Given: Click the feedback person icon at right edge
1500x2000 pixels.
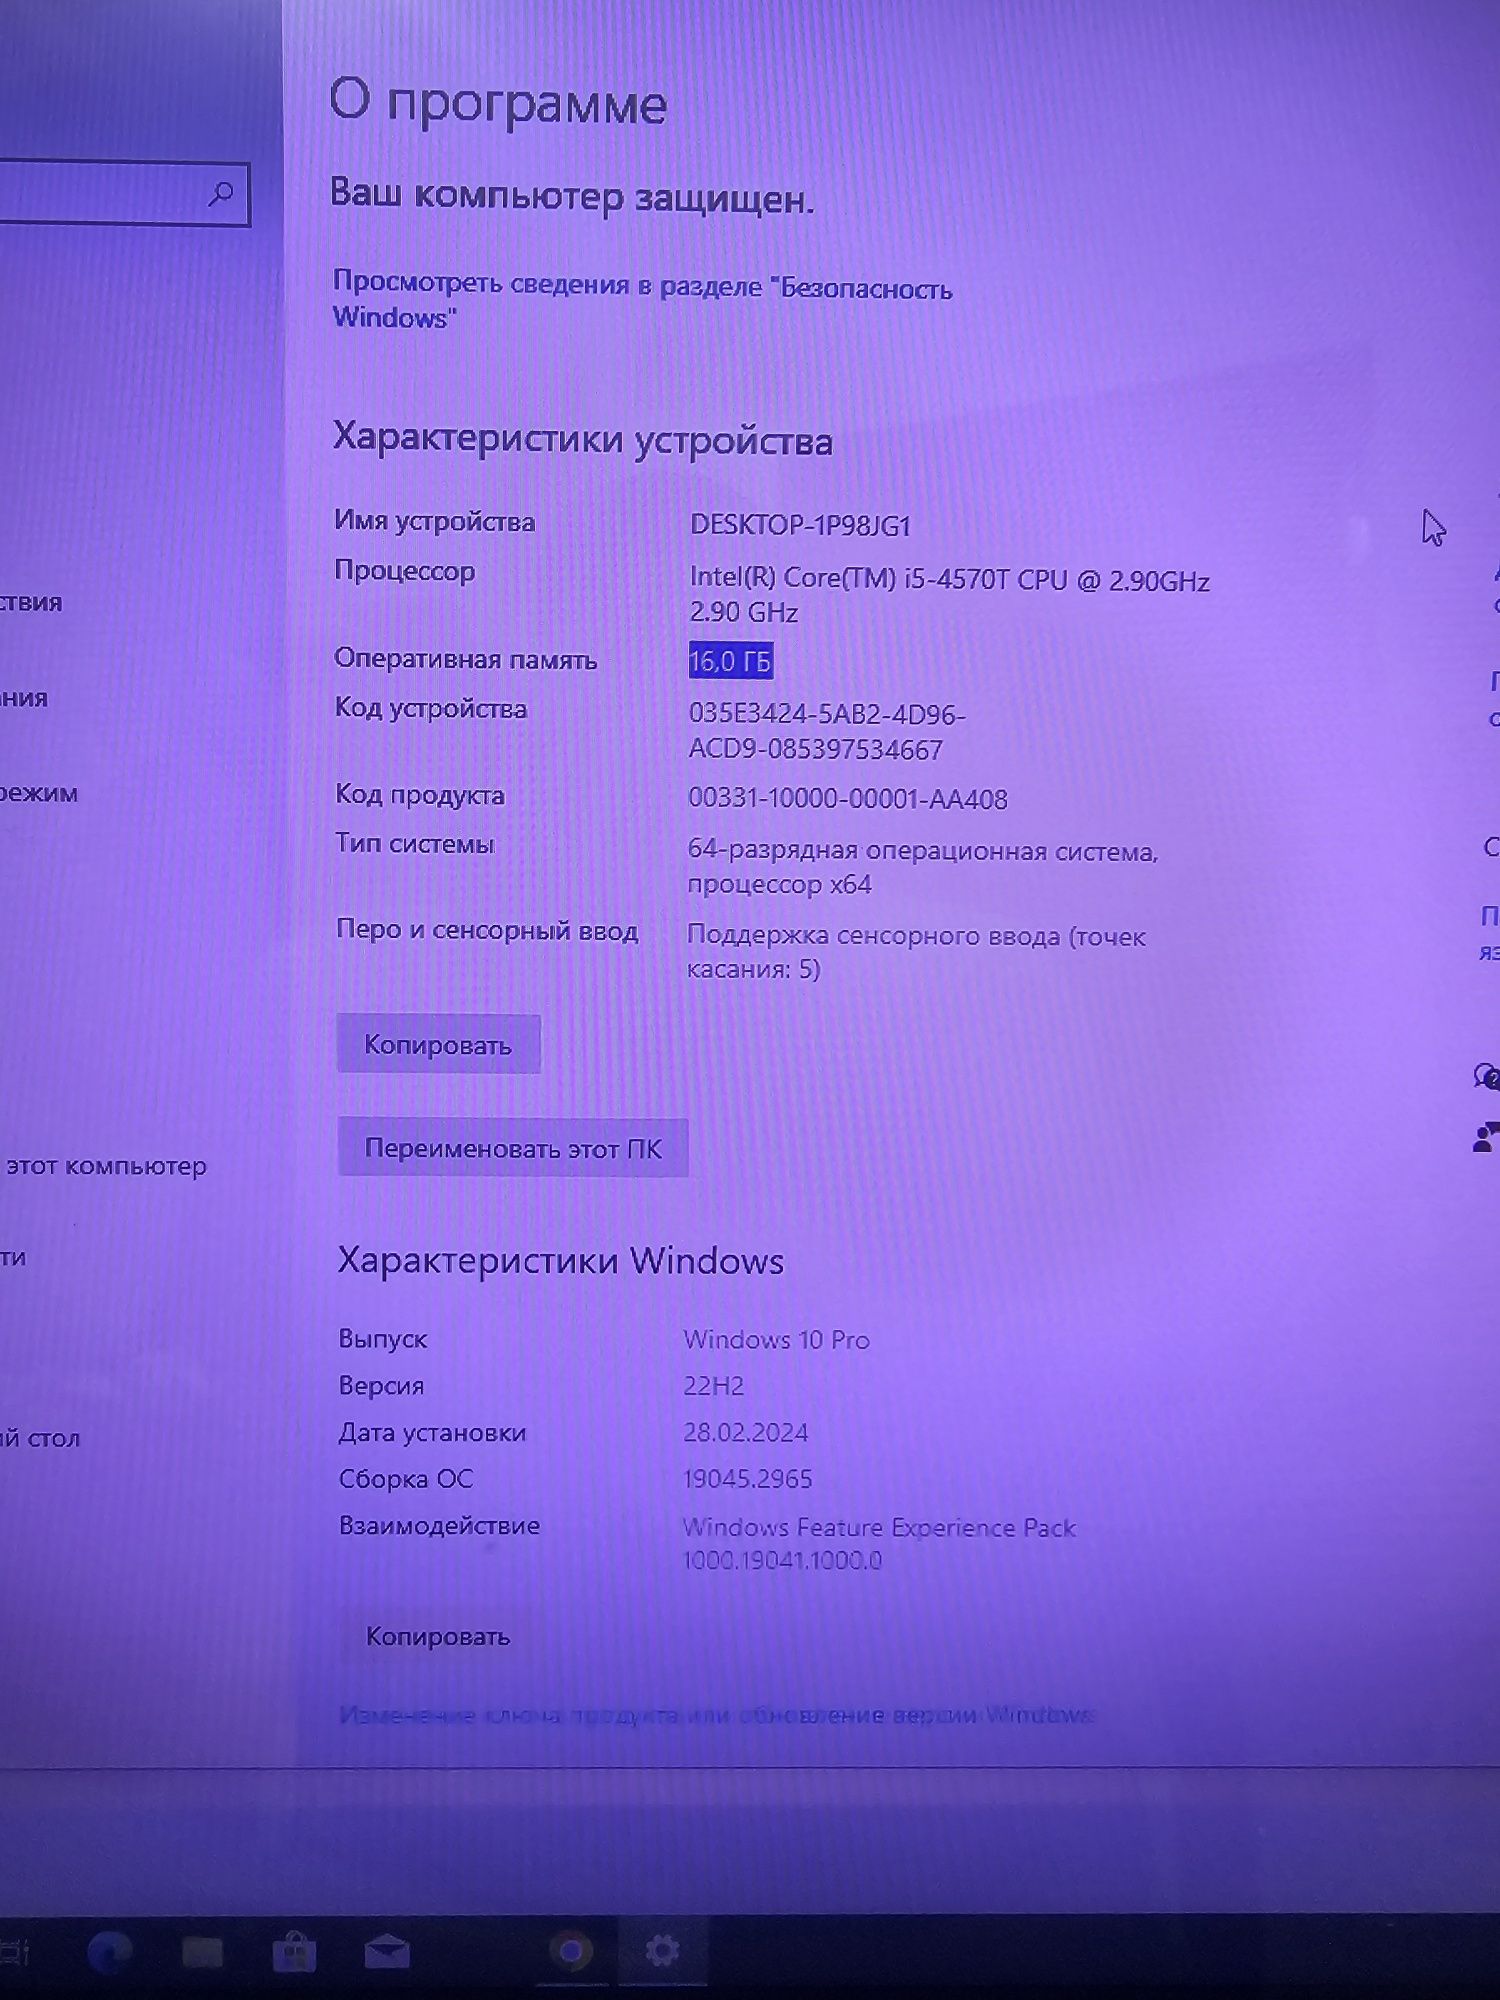Looking at the screenshot, I should (x=1485, y=1137).
